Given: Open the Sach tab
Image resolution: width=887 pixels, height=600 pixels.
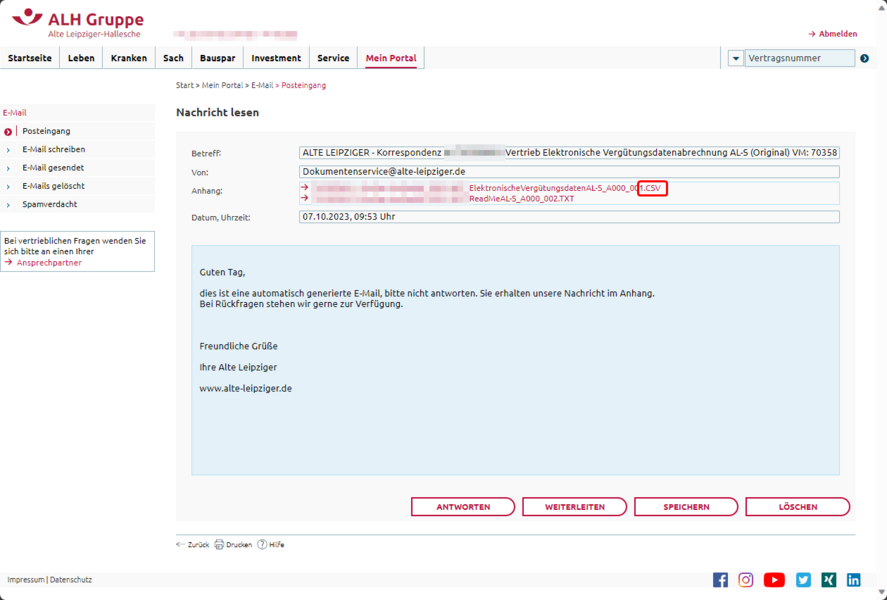Looking at the screenshot, I should click(173, 58).
